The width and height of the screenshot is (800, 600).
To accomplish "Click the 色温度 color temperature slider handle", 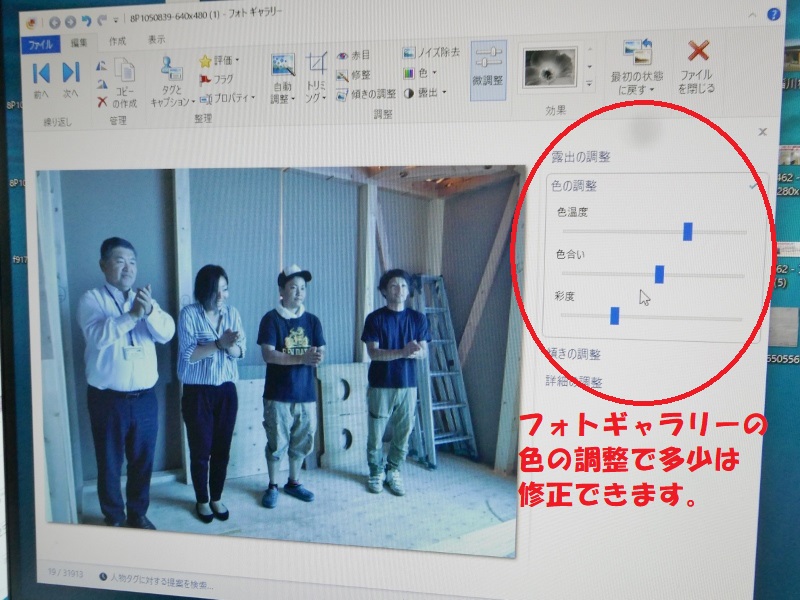I will [688, 231].
